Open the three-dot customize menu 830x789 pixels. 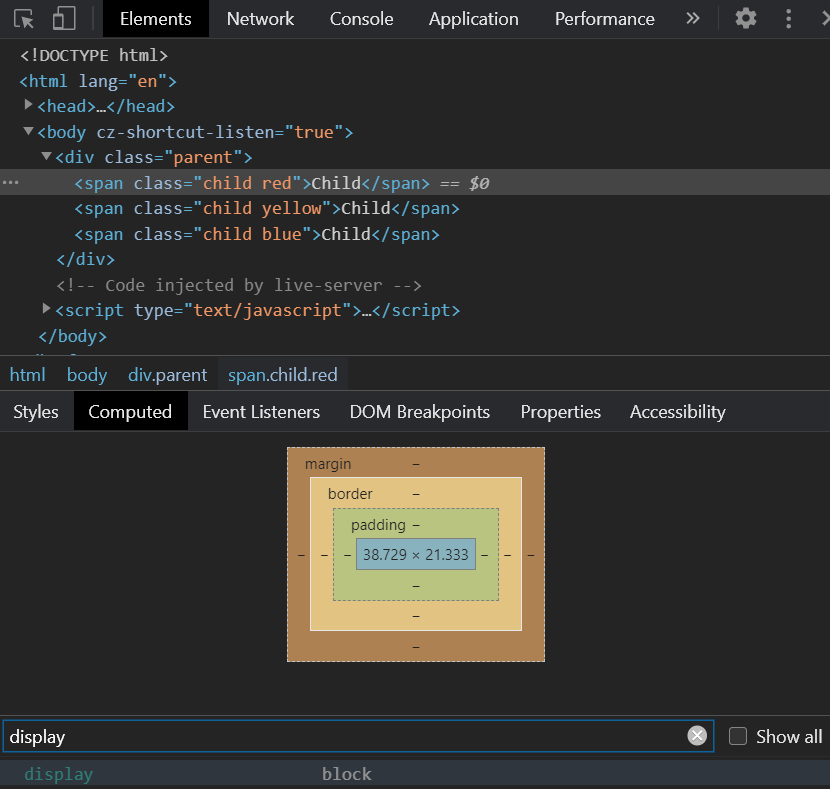point(788,19)
